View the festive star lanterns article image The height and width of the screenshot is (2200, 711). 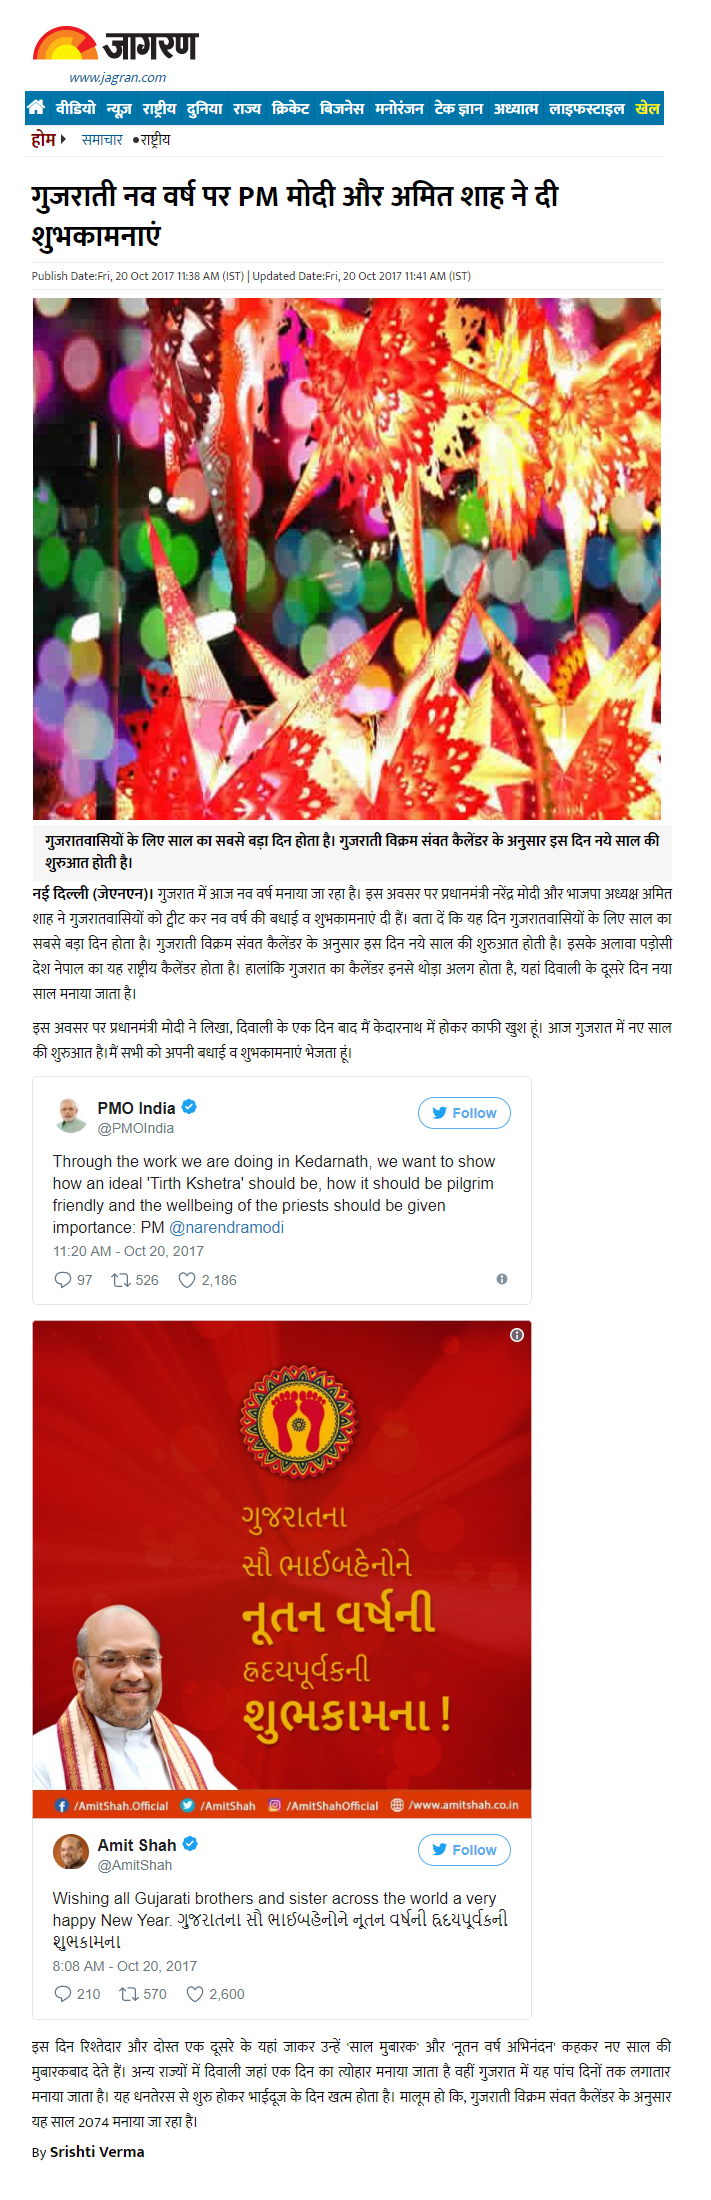pyautogui.click(x=347, y=559)
